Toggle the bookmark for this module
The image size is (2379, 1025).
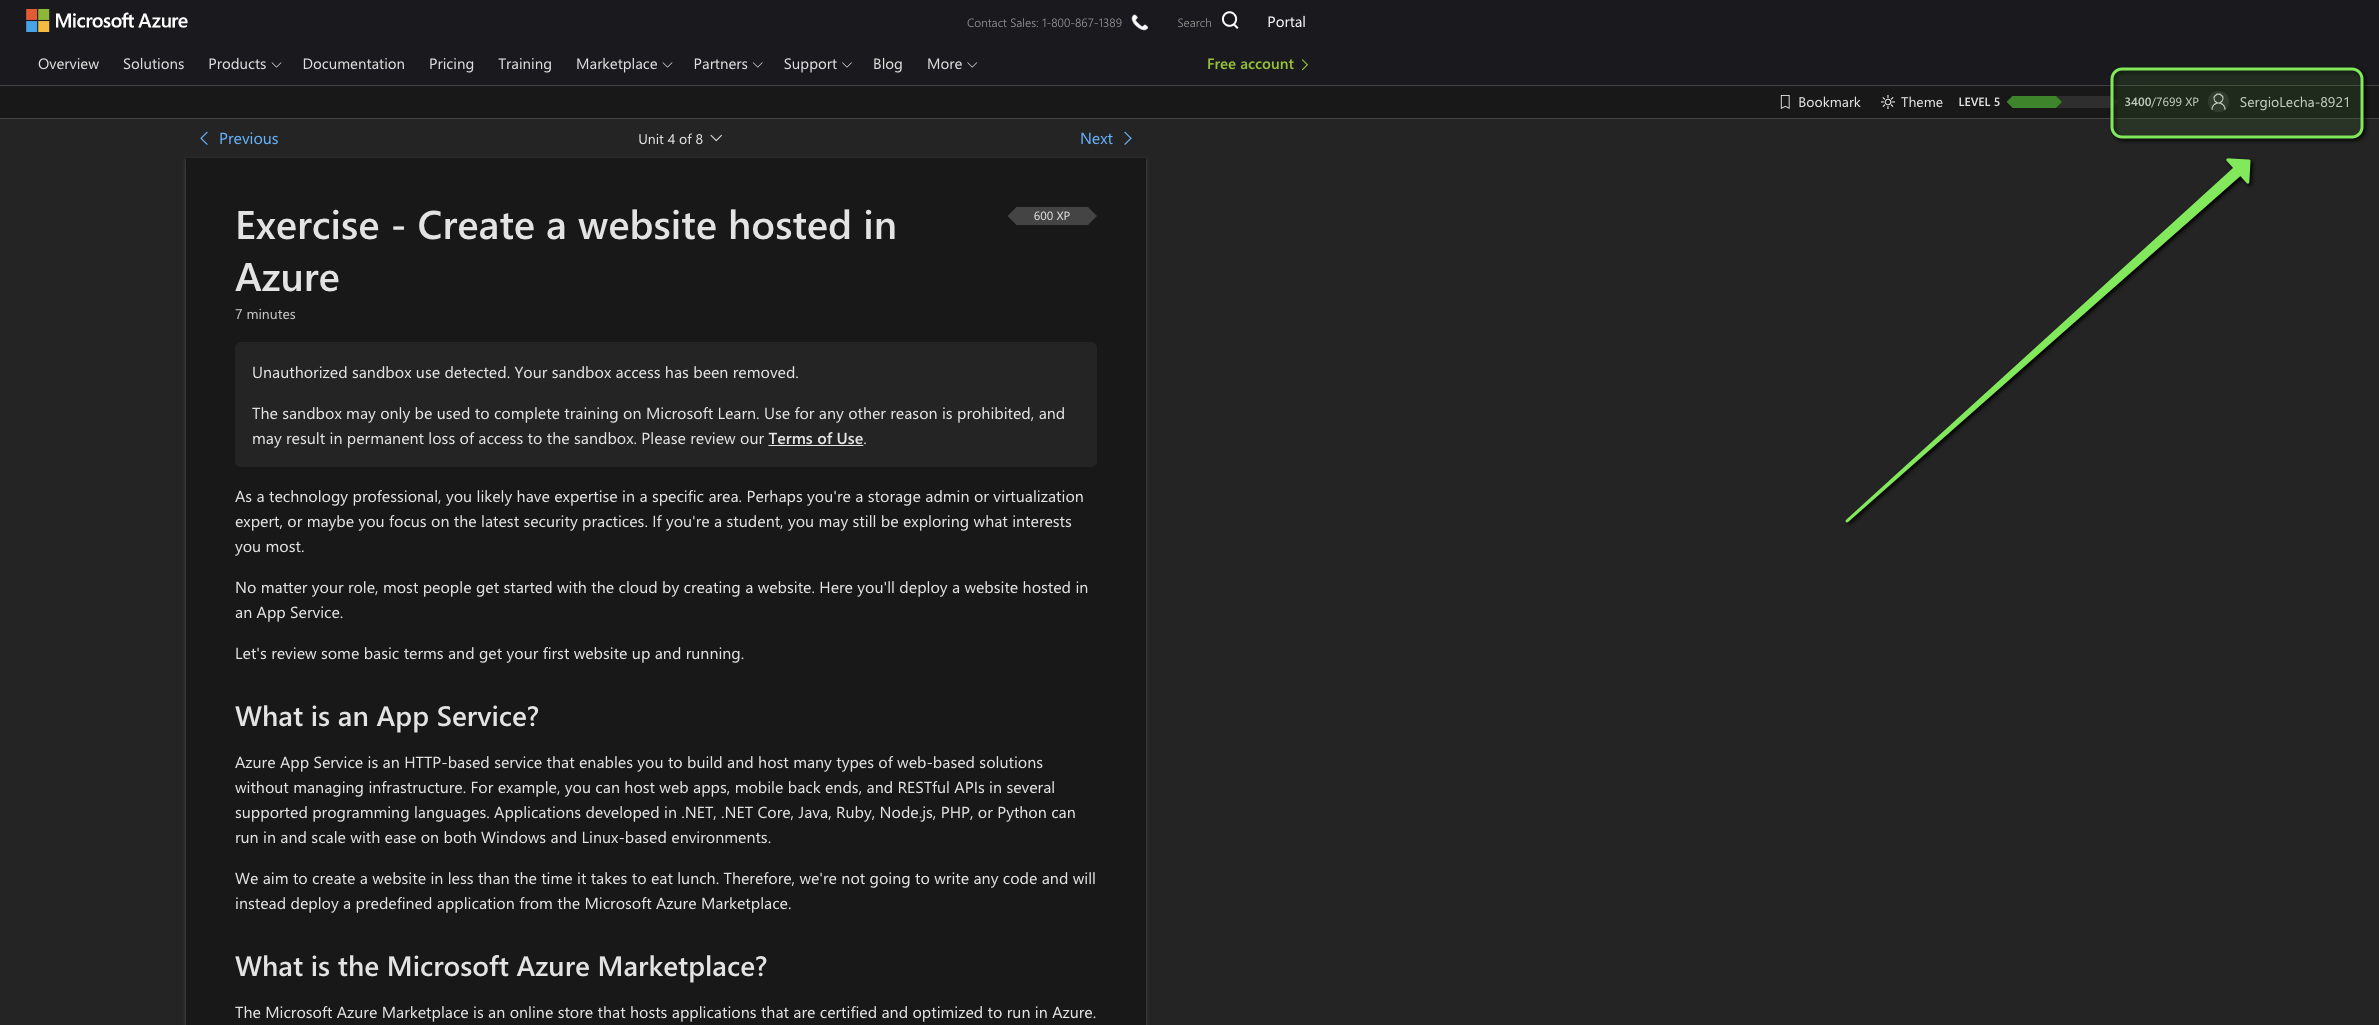pos(1820,101)
